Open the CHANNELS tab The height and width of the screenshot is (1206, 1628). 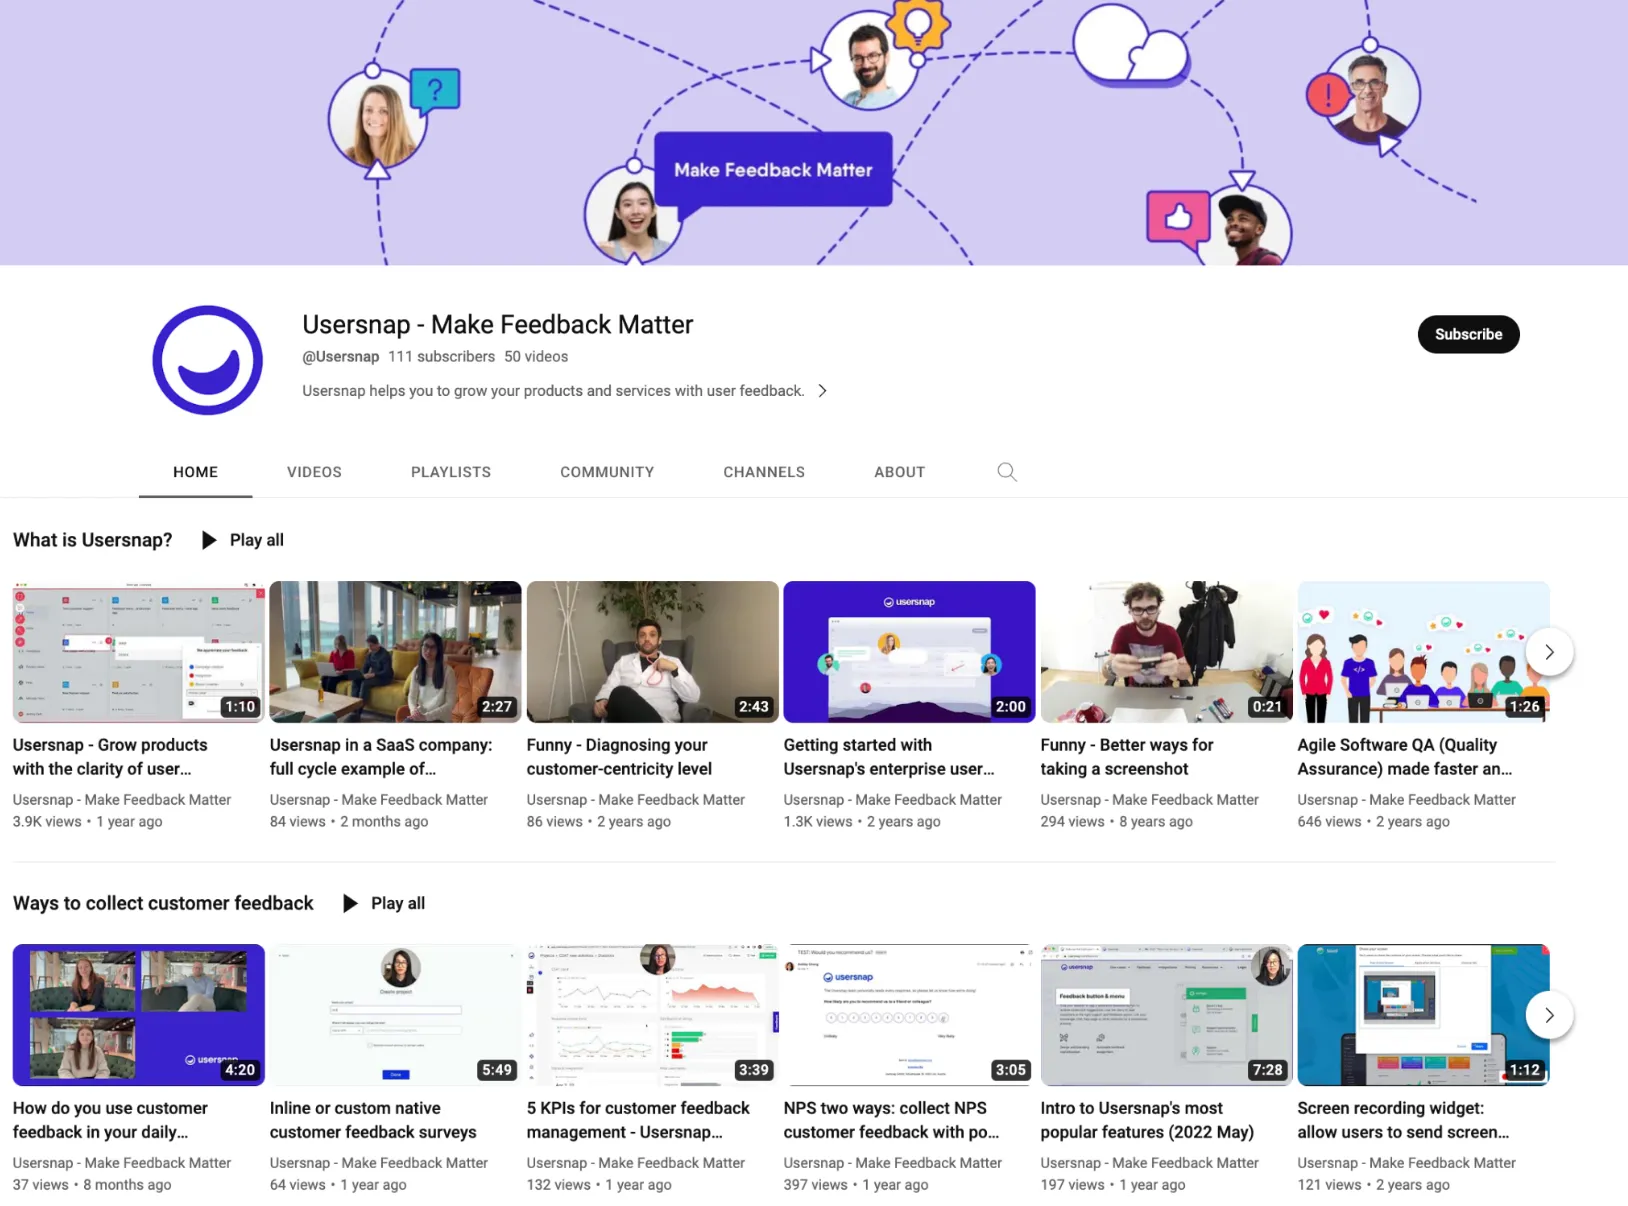[764, 472]
